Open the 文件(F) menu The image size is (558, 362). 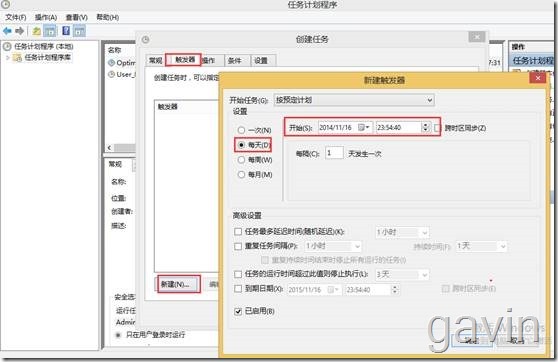16,17
